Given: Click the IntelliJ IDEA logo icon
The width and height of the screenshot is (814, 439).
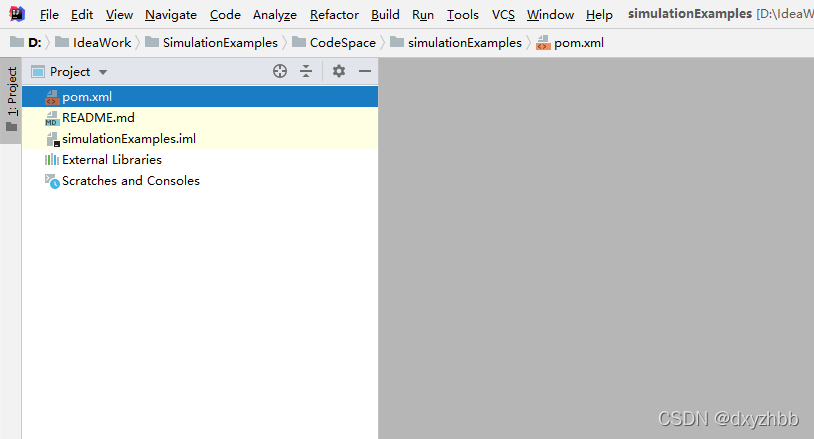Looking at the screenshot, I should click(17, 13).
